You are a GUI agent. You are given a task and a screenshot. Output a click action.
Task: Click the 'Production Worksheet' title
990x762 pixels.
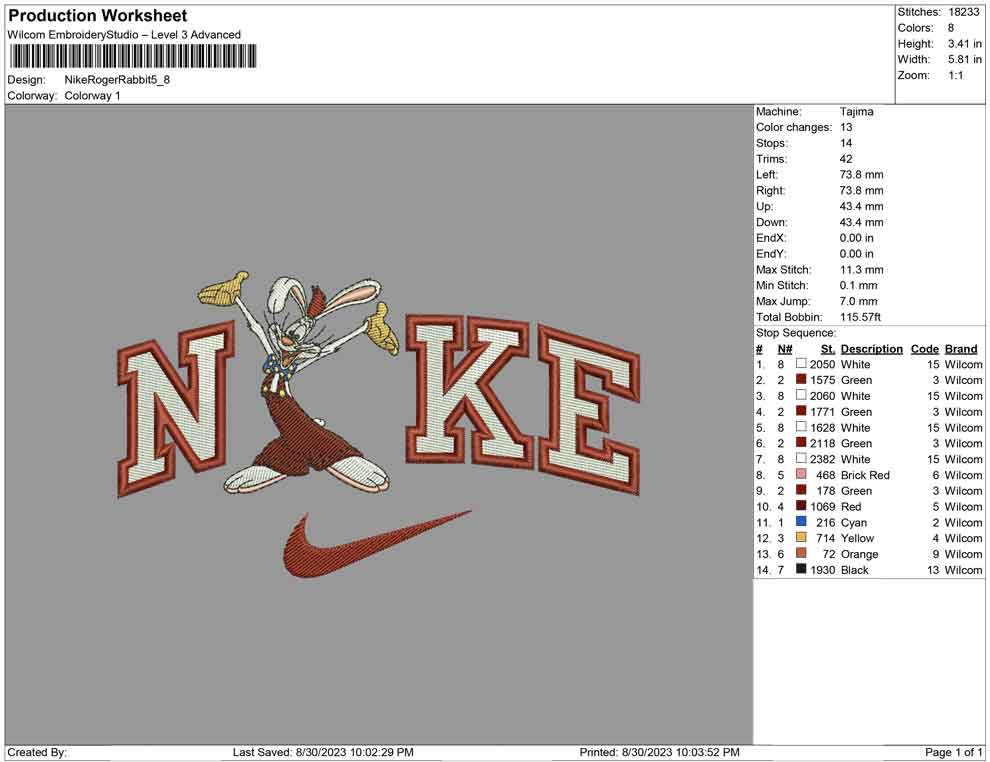point(98,15)
